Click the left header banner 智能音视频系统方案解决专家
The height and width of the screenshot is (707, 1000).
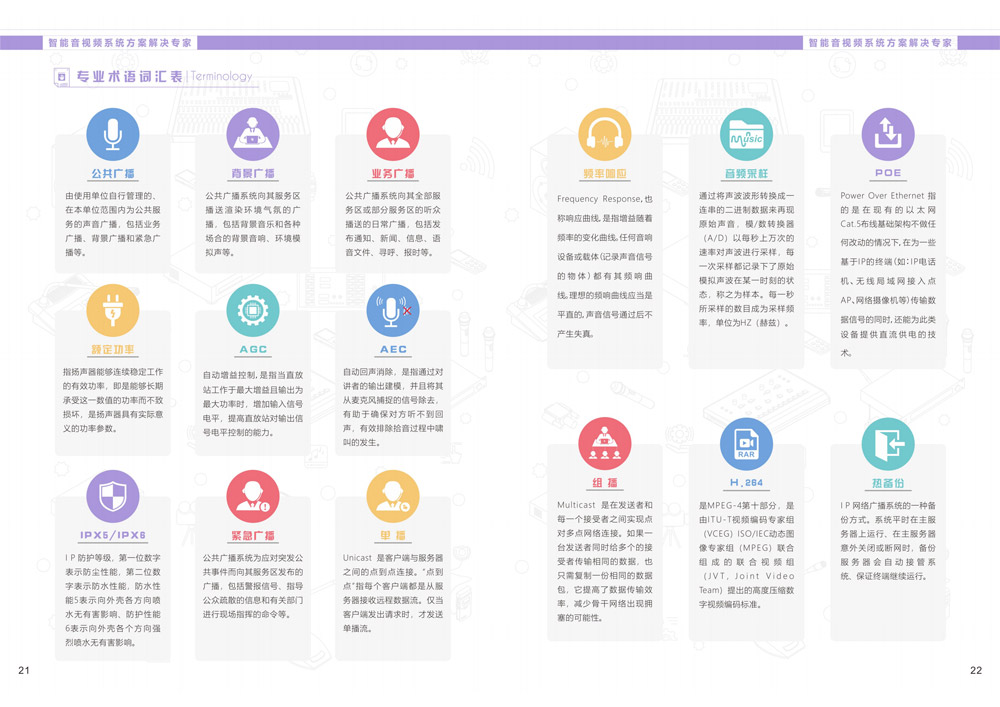click(x=119, y=43)
